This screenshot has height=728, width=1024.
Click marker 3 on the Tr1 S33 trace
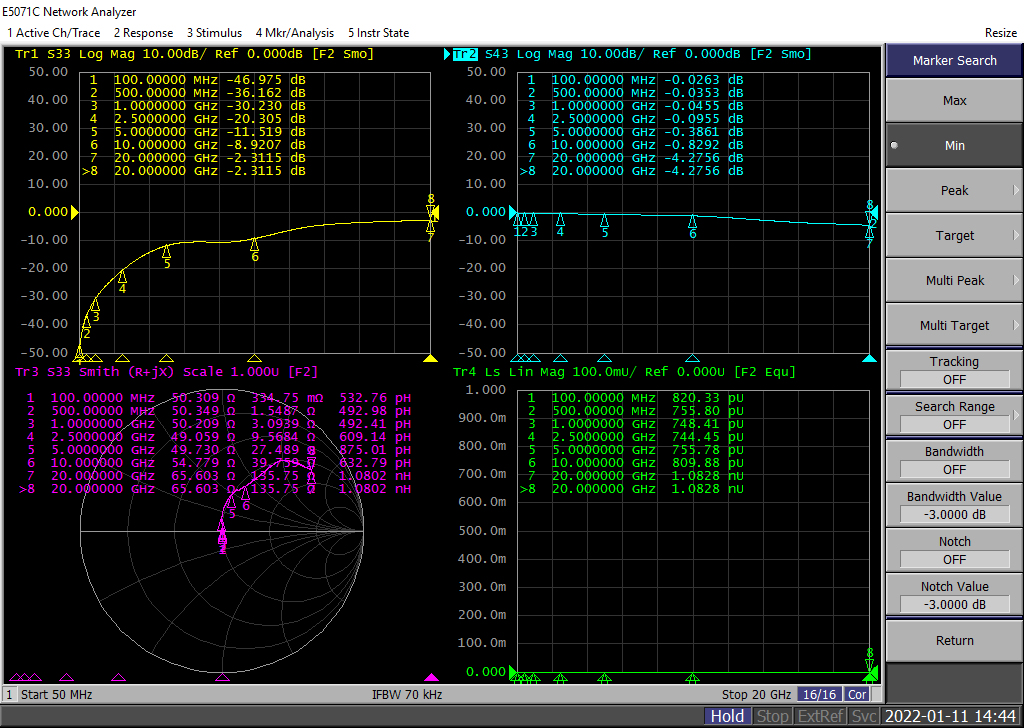coord(96,306)
